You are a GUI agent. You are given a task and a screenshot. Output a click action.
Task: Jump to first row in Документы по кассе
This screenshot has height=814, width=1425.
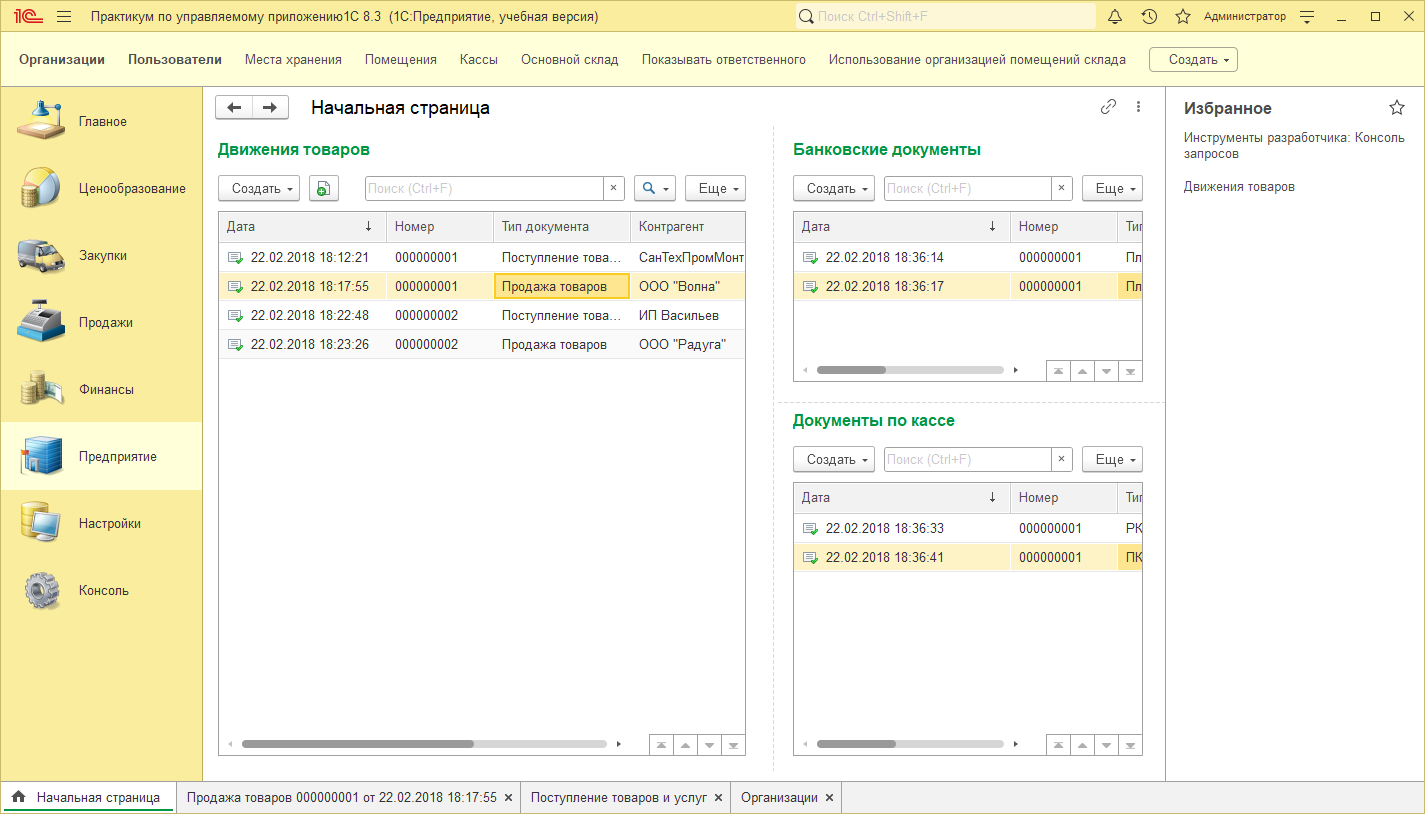[1058, 745]
